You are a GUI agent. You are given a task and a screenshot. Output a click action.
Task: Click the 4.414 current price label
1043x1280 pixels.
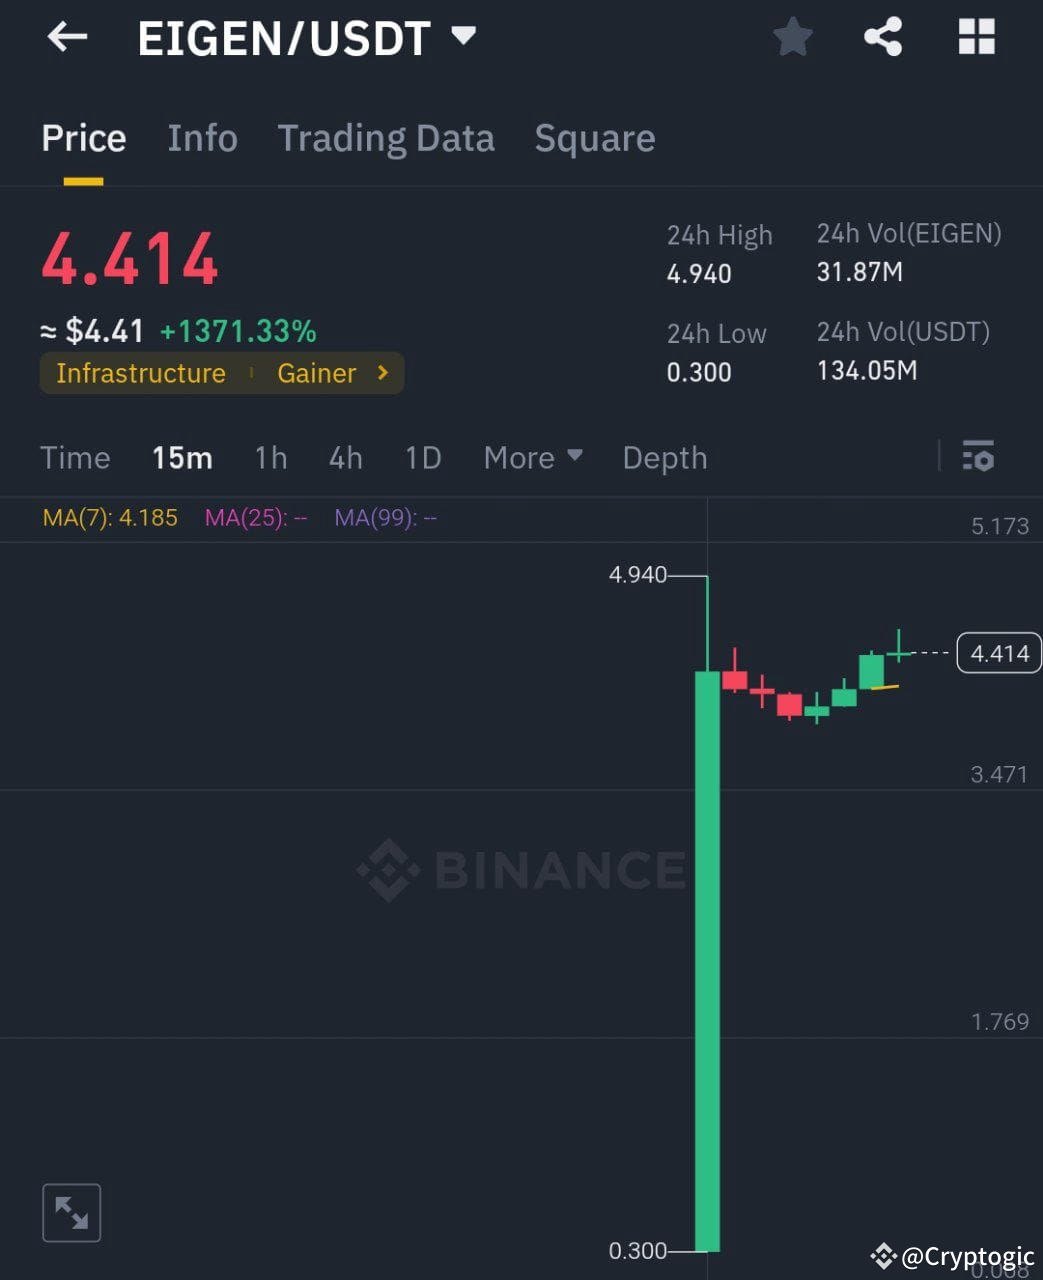[x=997, y=653]
